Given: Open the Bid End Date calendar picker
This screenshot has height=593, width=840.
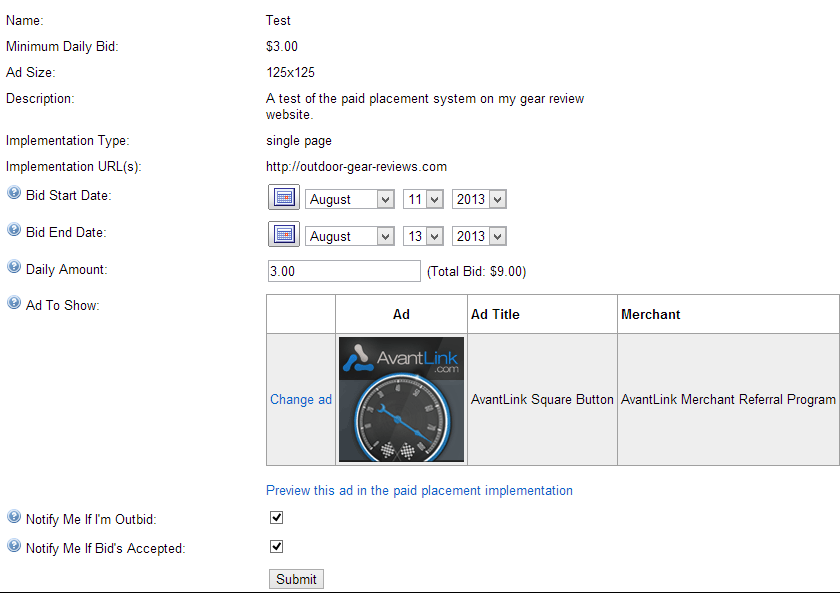Looking at the screenshot, I should [x=284, y=235].
